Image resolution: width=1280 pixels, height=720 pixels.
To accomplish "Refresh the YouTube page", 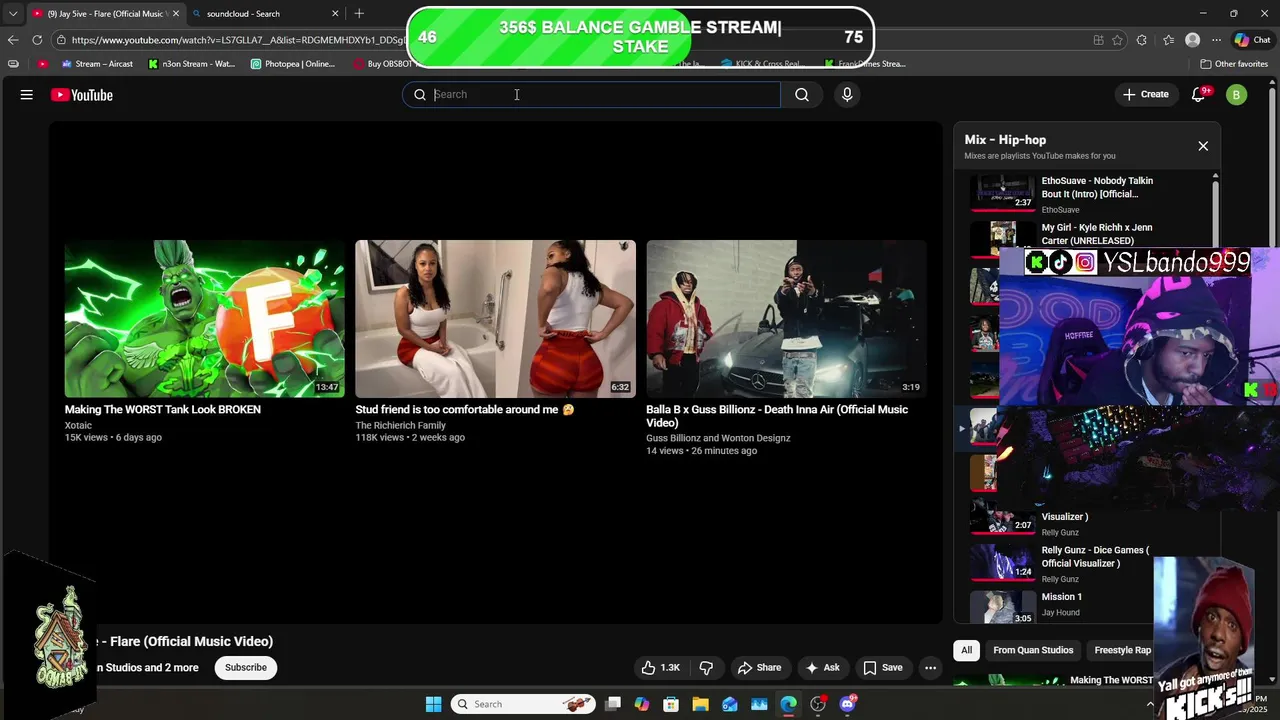I will coord(37,40).
